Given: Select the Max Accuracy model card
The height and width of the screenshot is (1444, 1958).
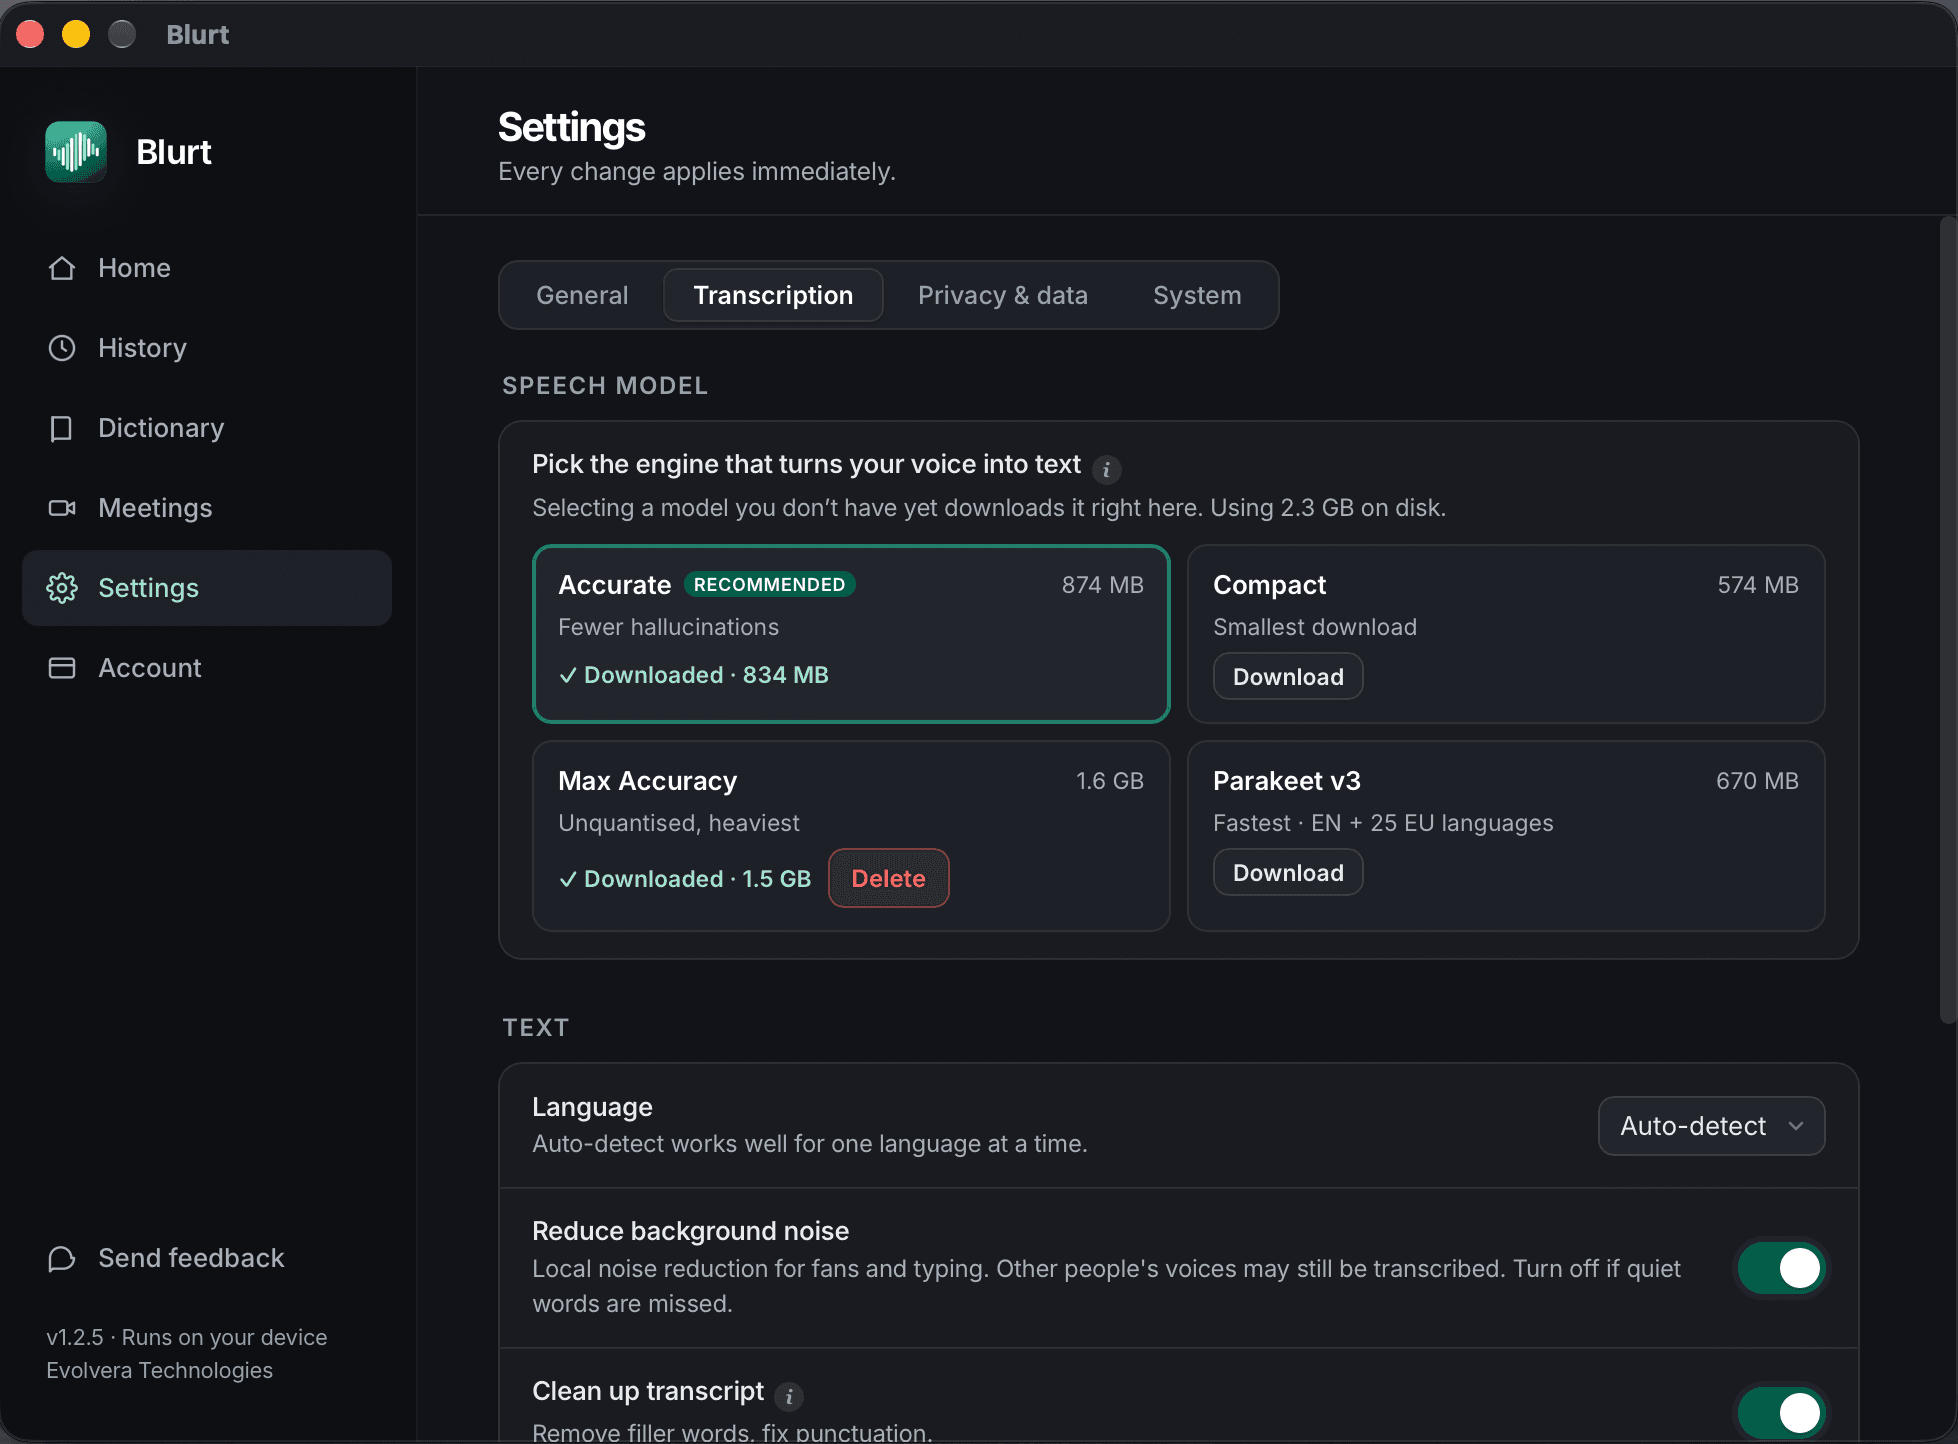Looking at the screenshot, I should [851, 836].
